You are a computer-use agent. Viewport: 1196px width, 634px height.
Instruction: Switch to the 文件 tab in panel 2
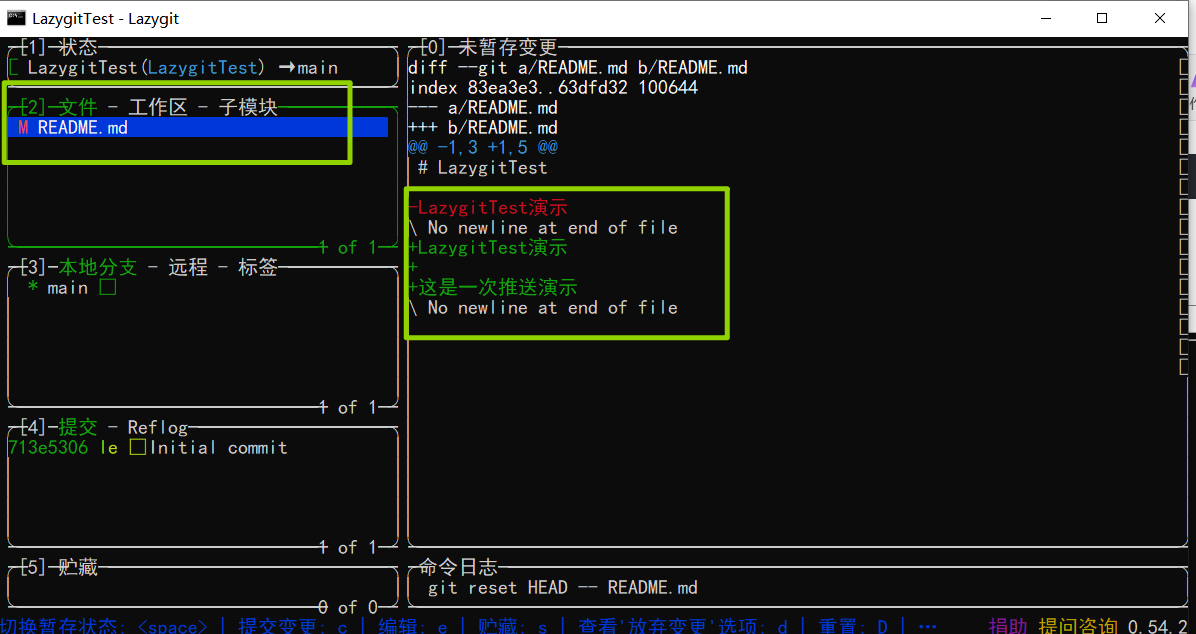[78, 108]
